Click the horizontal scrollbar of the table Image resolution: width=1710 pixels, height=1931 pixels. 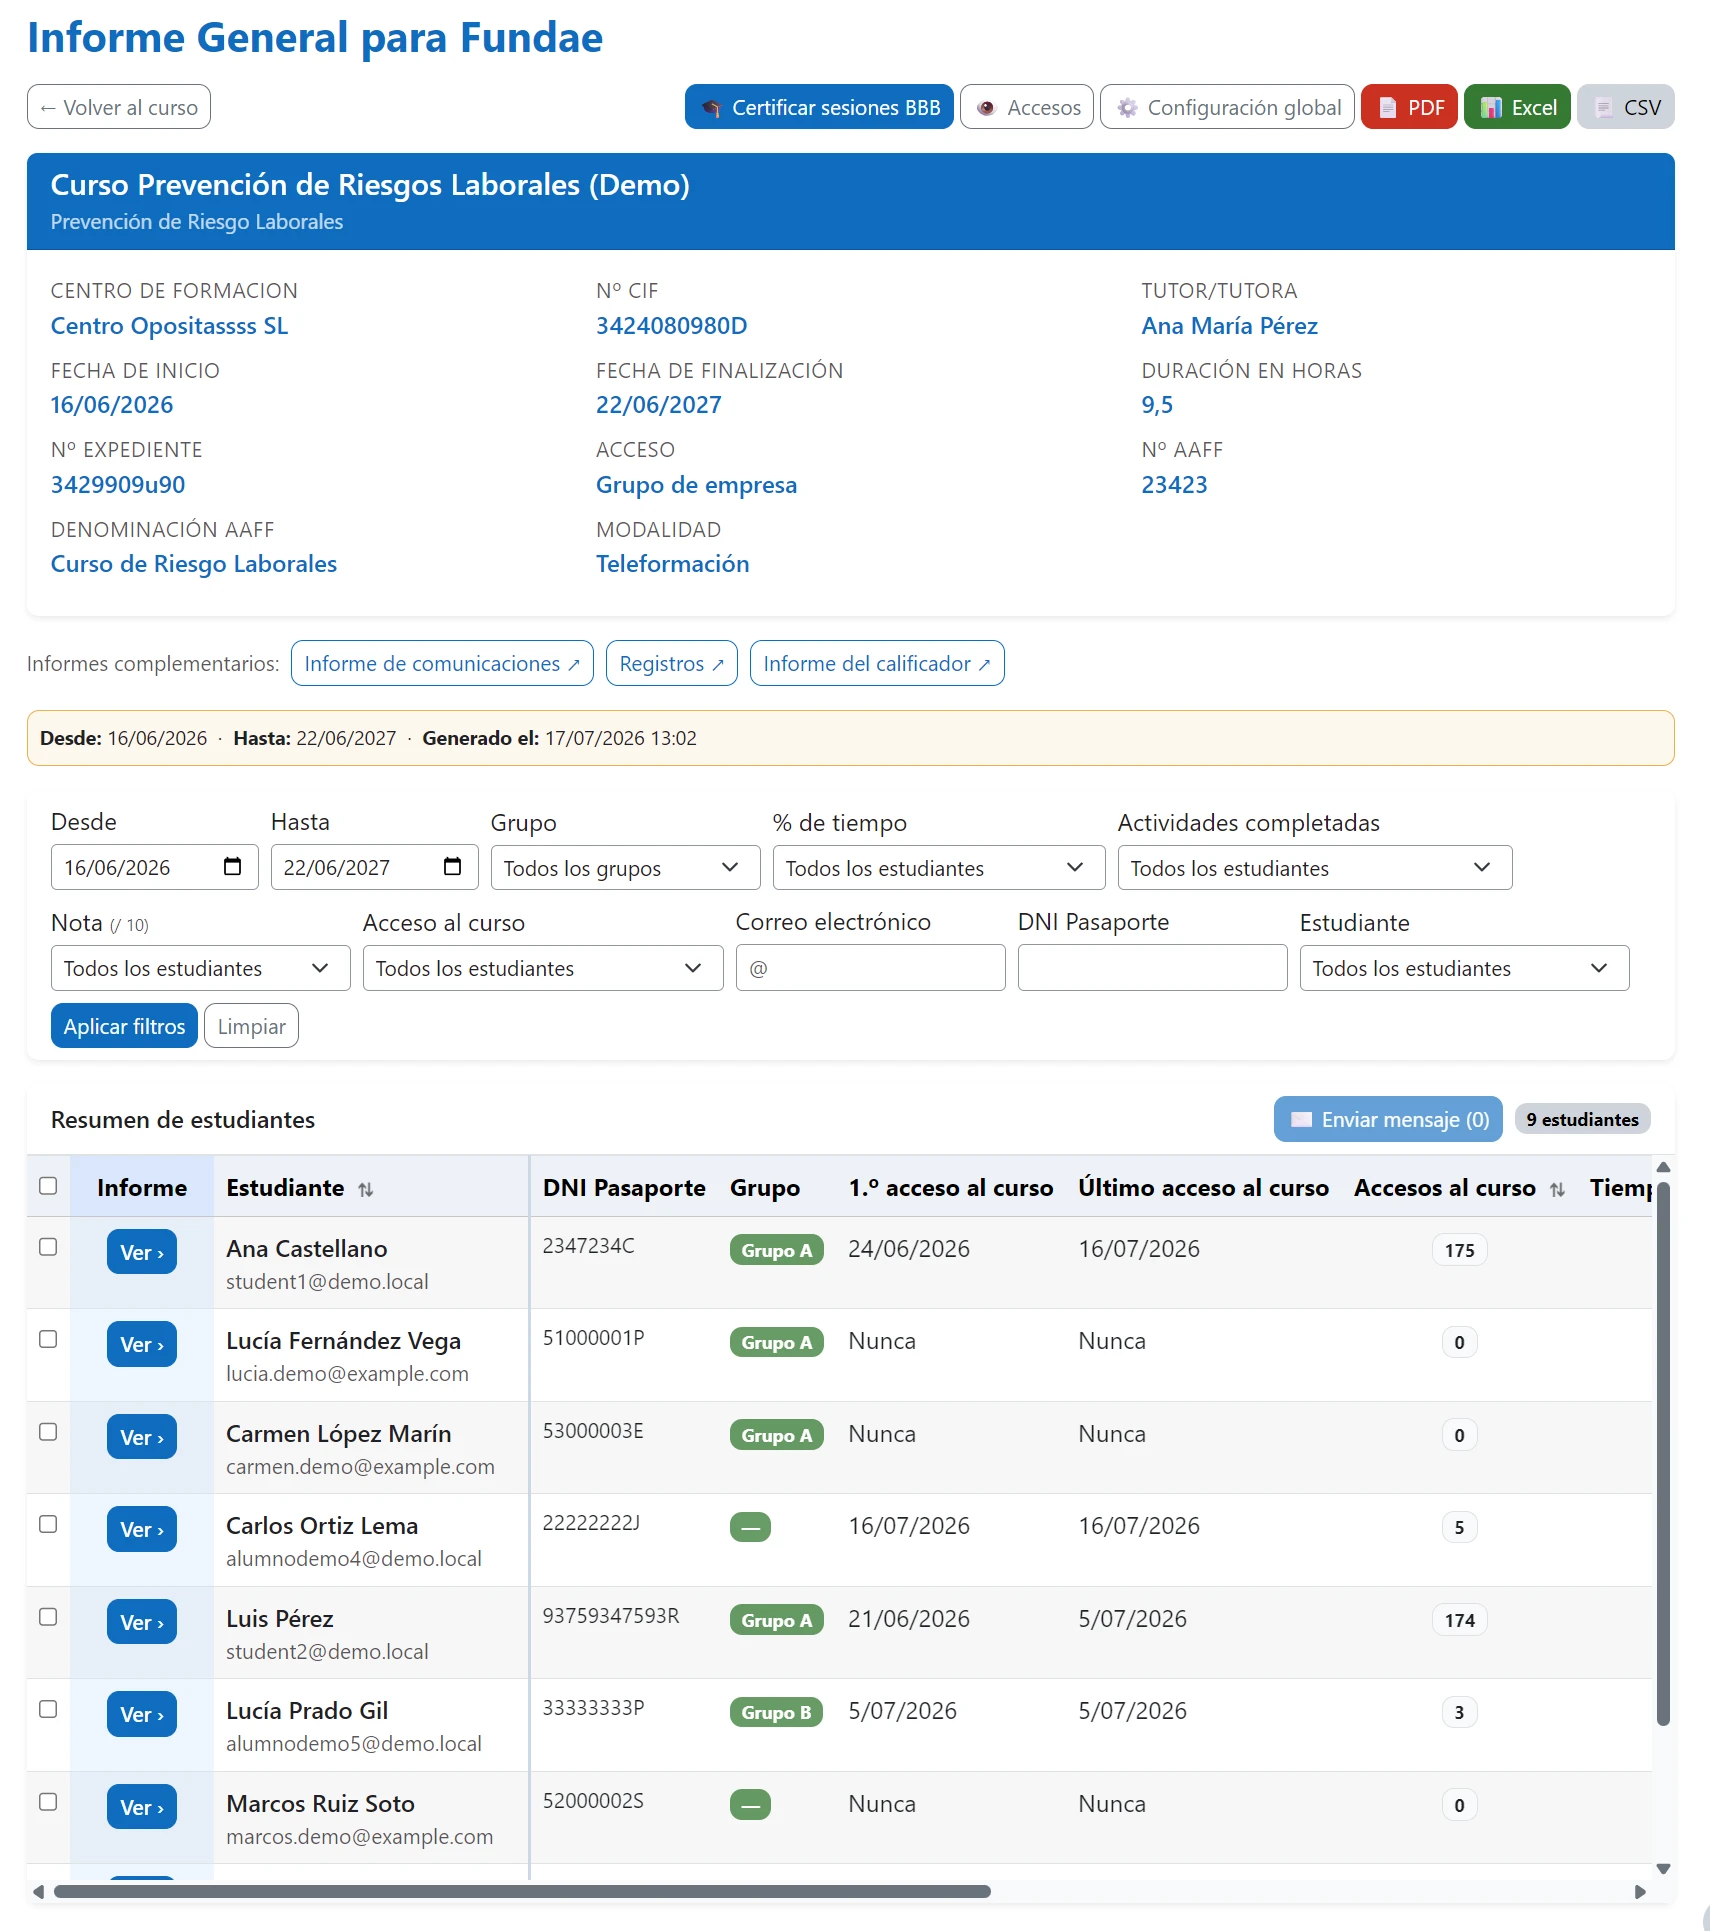pos(522,1891)
